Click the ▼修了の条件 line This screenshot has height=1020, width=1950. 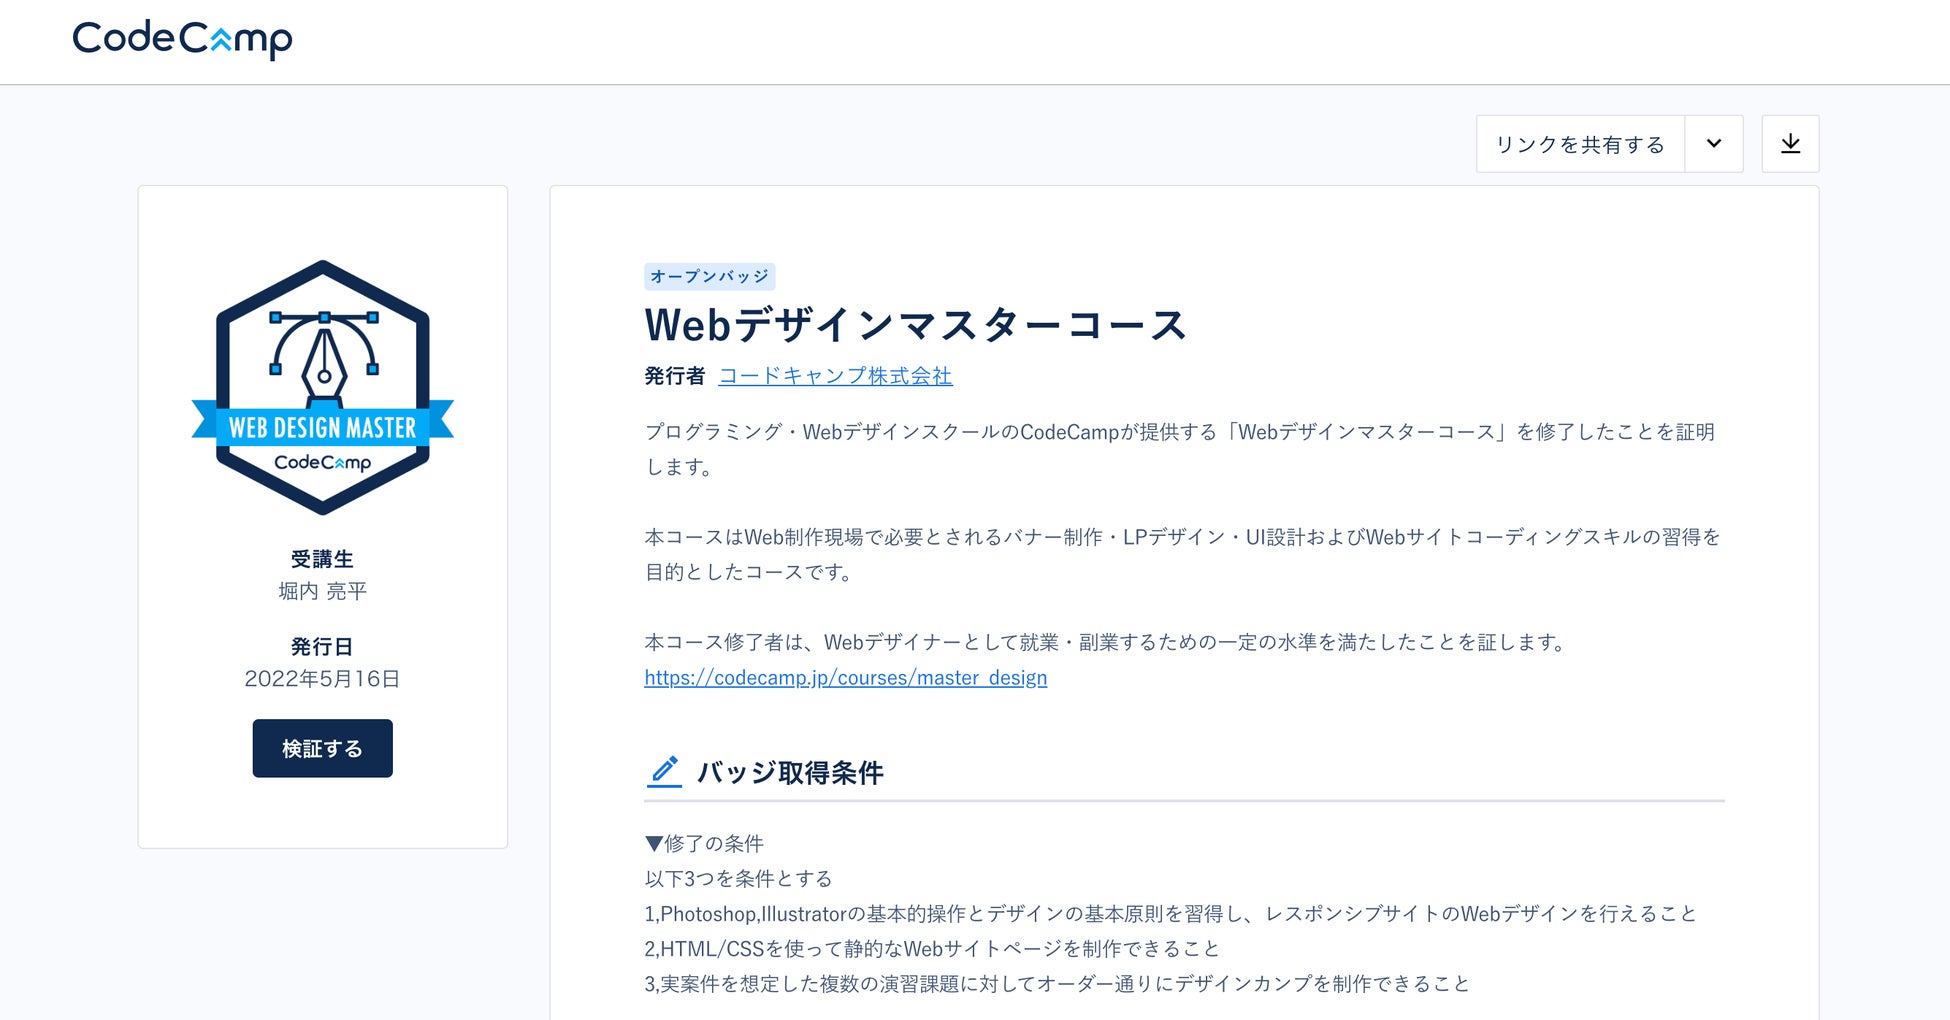pos(704,844)
